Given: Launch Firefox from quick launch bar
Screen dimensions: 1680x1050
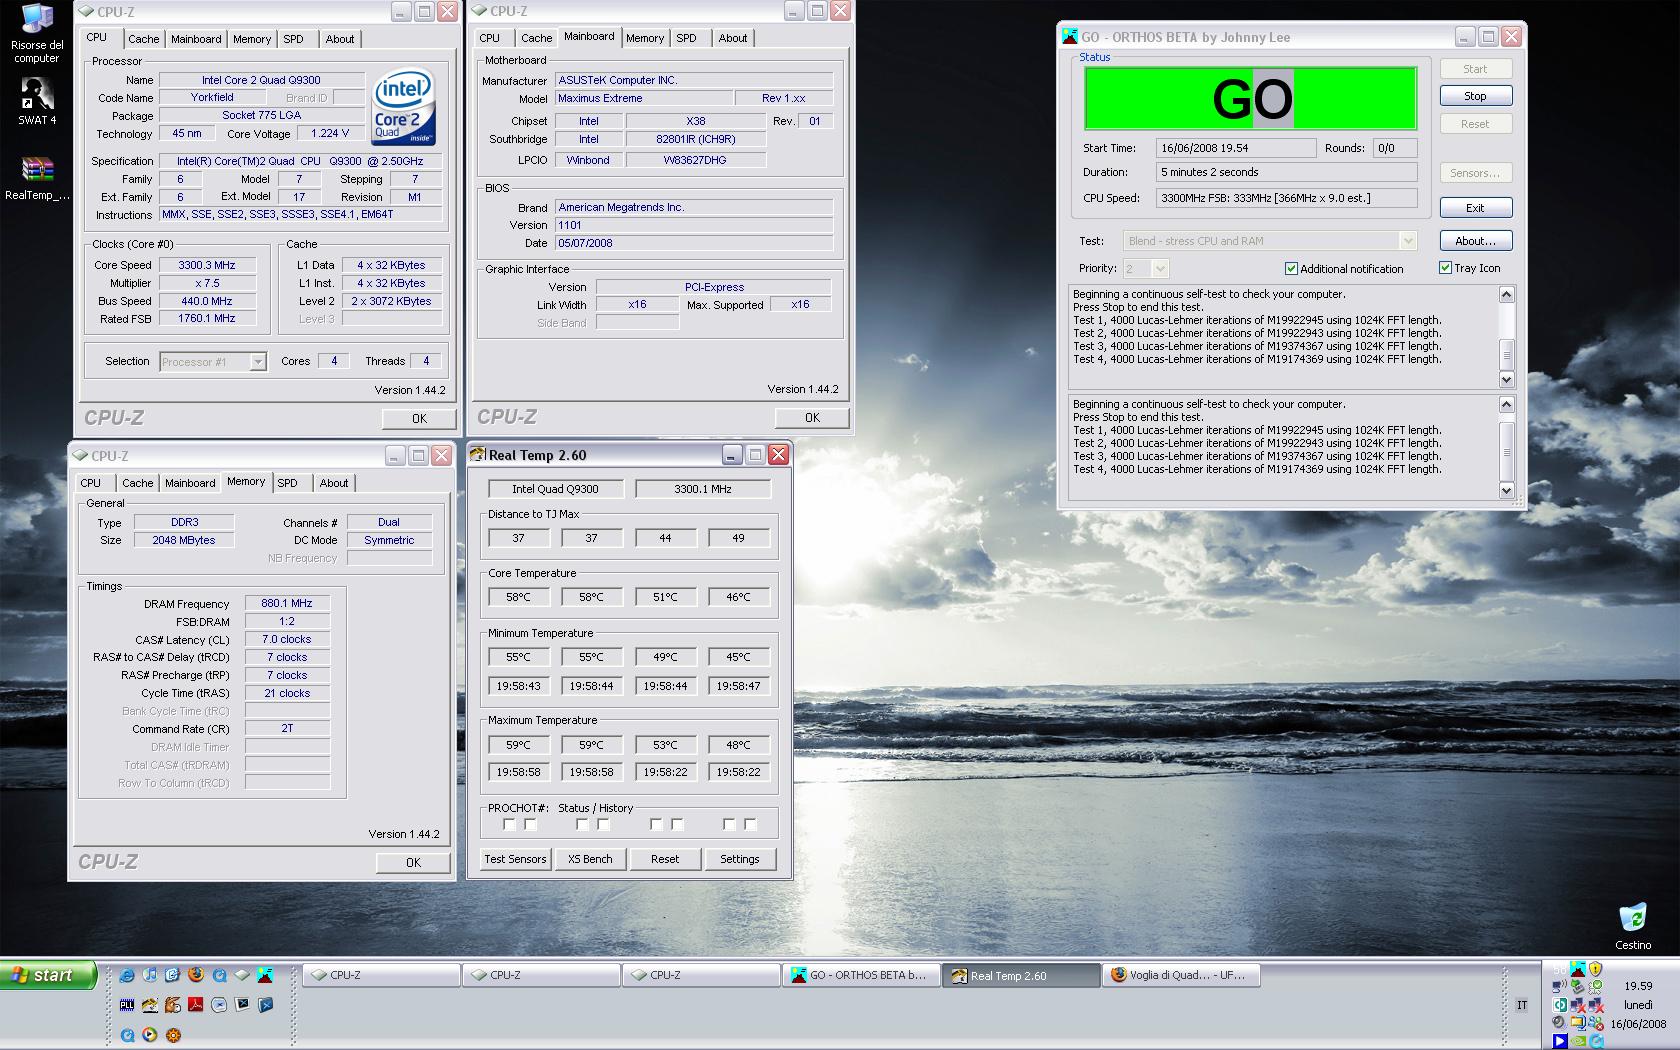Looking at the screenshot, I should (x=196, y=974).
